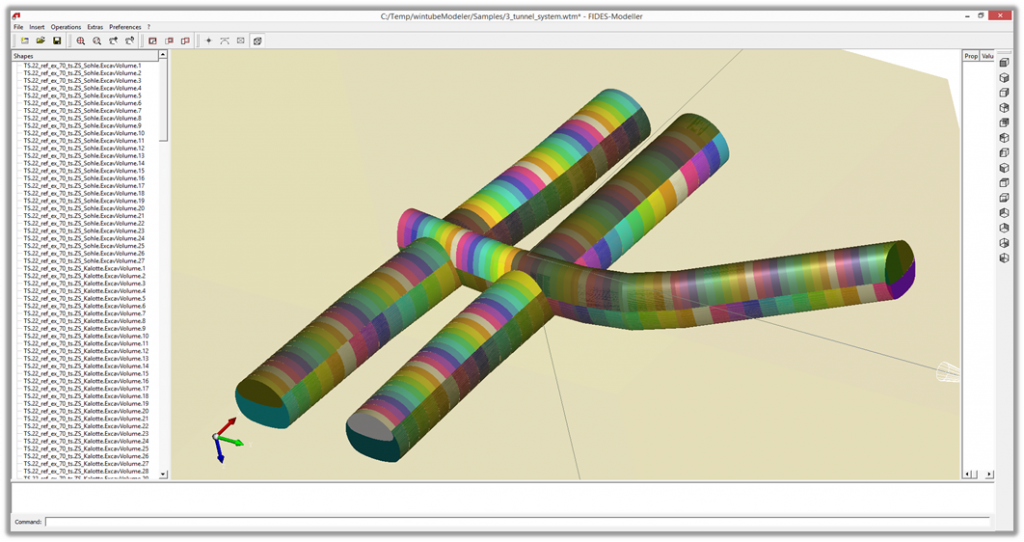Select shape ZS_Sohle.ExcavVolume.1 in the list

point(82,66)
